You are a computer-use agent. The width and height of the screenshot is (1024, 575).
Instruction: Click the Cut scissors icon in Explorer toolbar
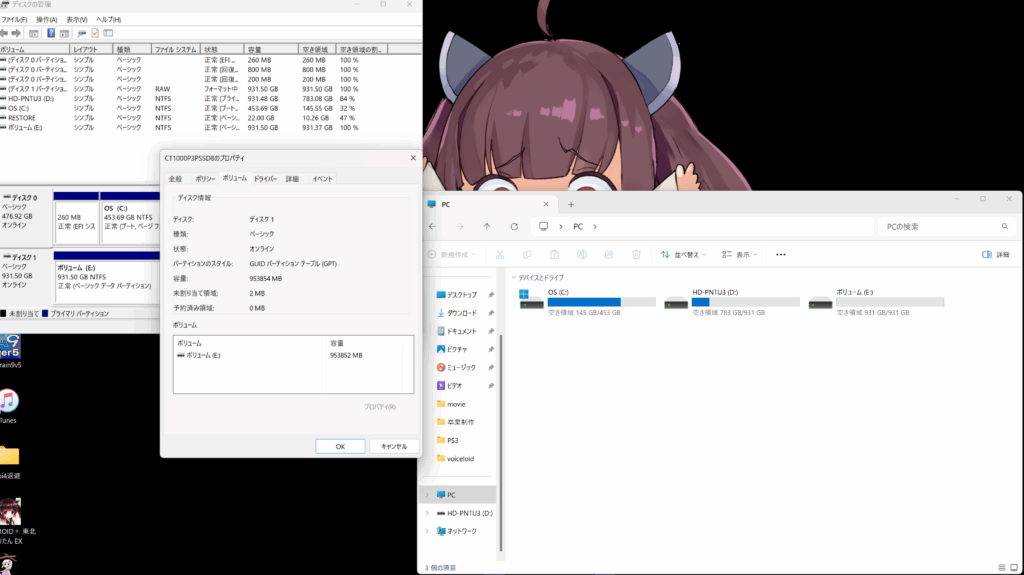(x=500, y=255)
